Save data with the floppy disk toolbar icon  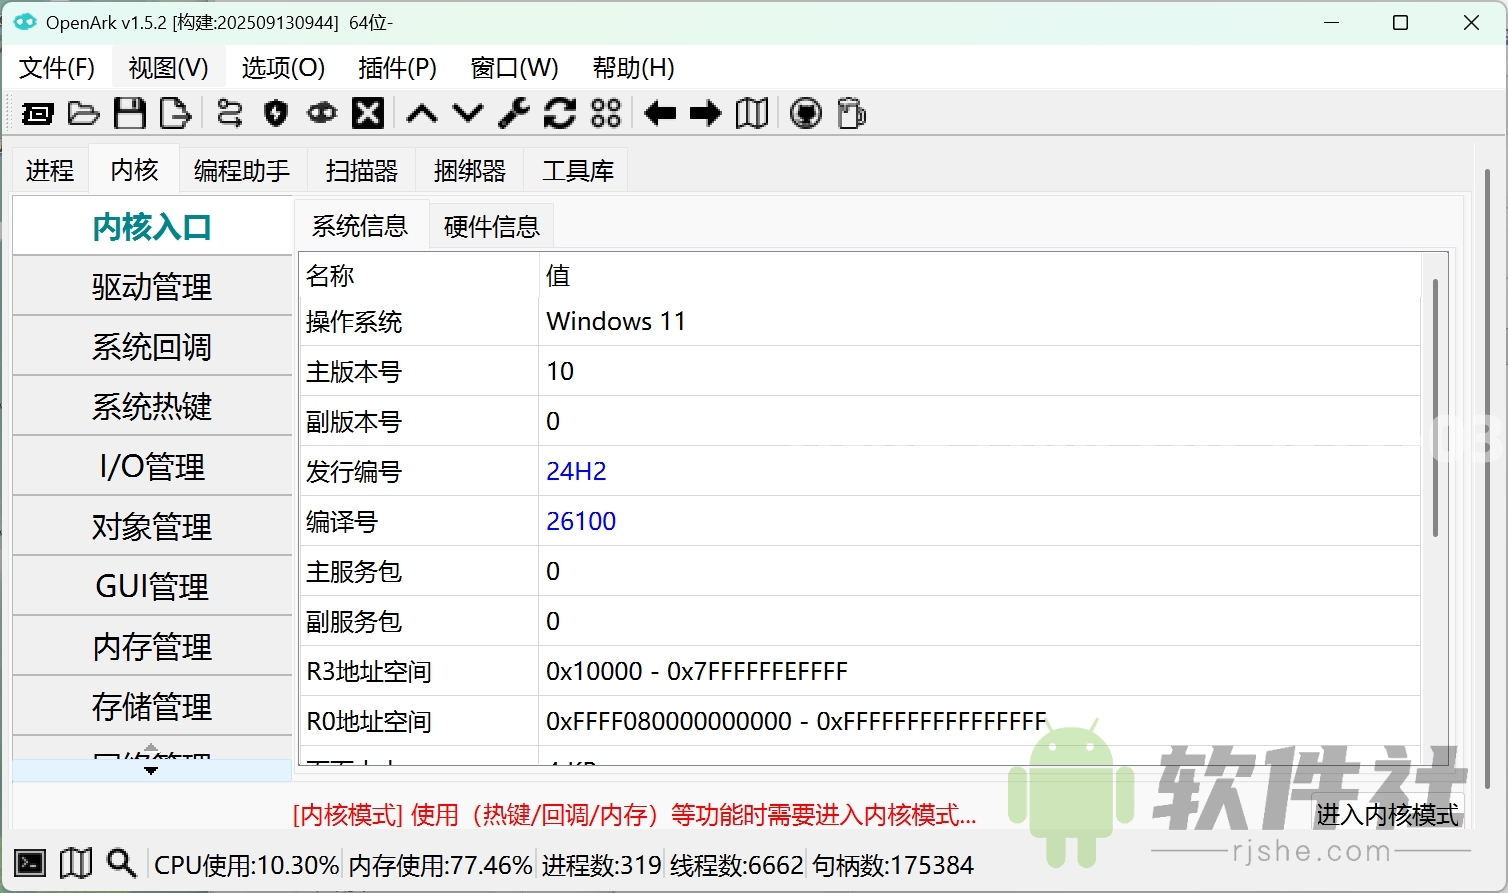[x=130, y=113]
